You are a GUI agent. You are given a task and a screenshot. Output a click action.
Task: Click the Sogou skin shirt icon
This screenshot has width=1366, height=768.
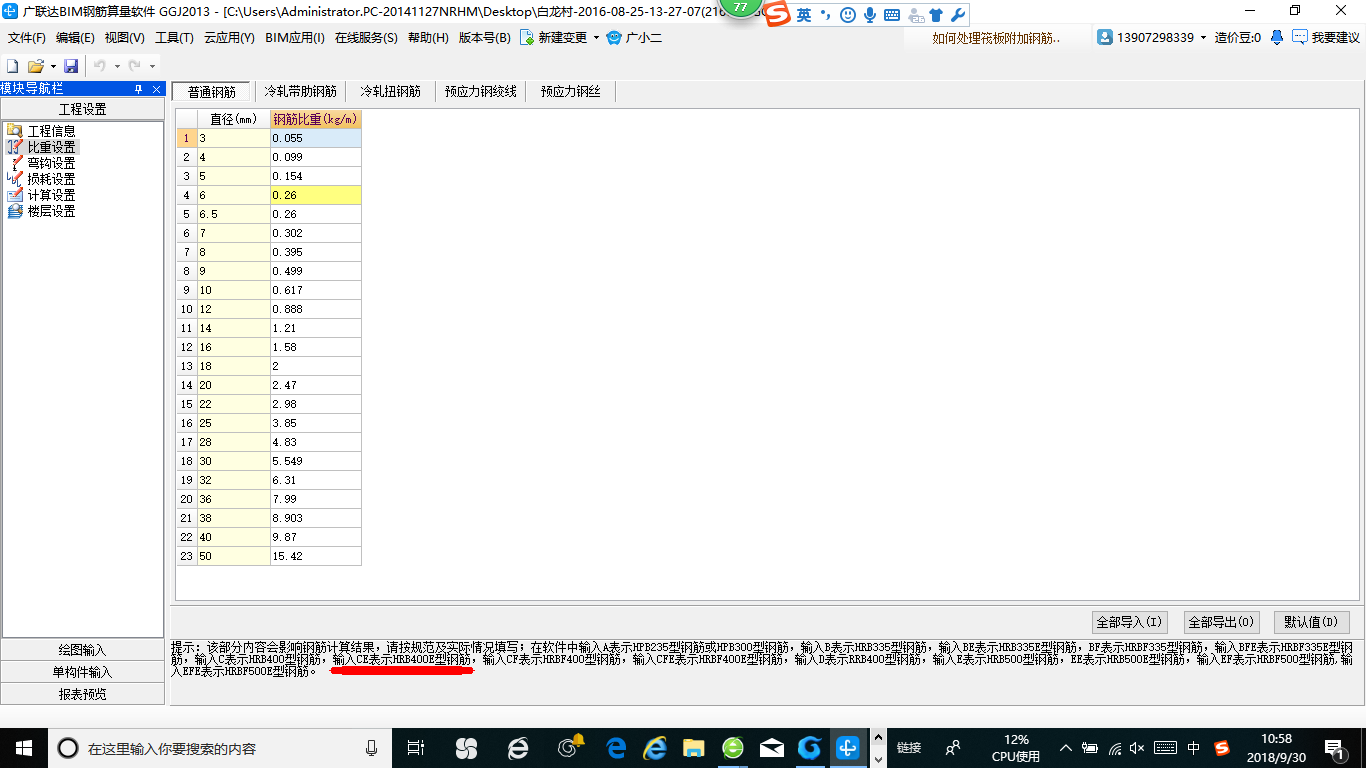(935, 15)
